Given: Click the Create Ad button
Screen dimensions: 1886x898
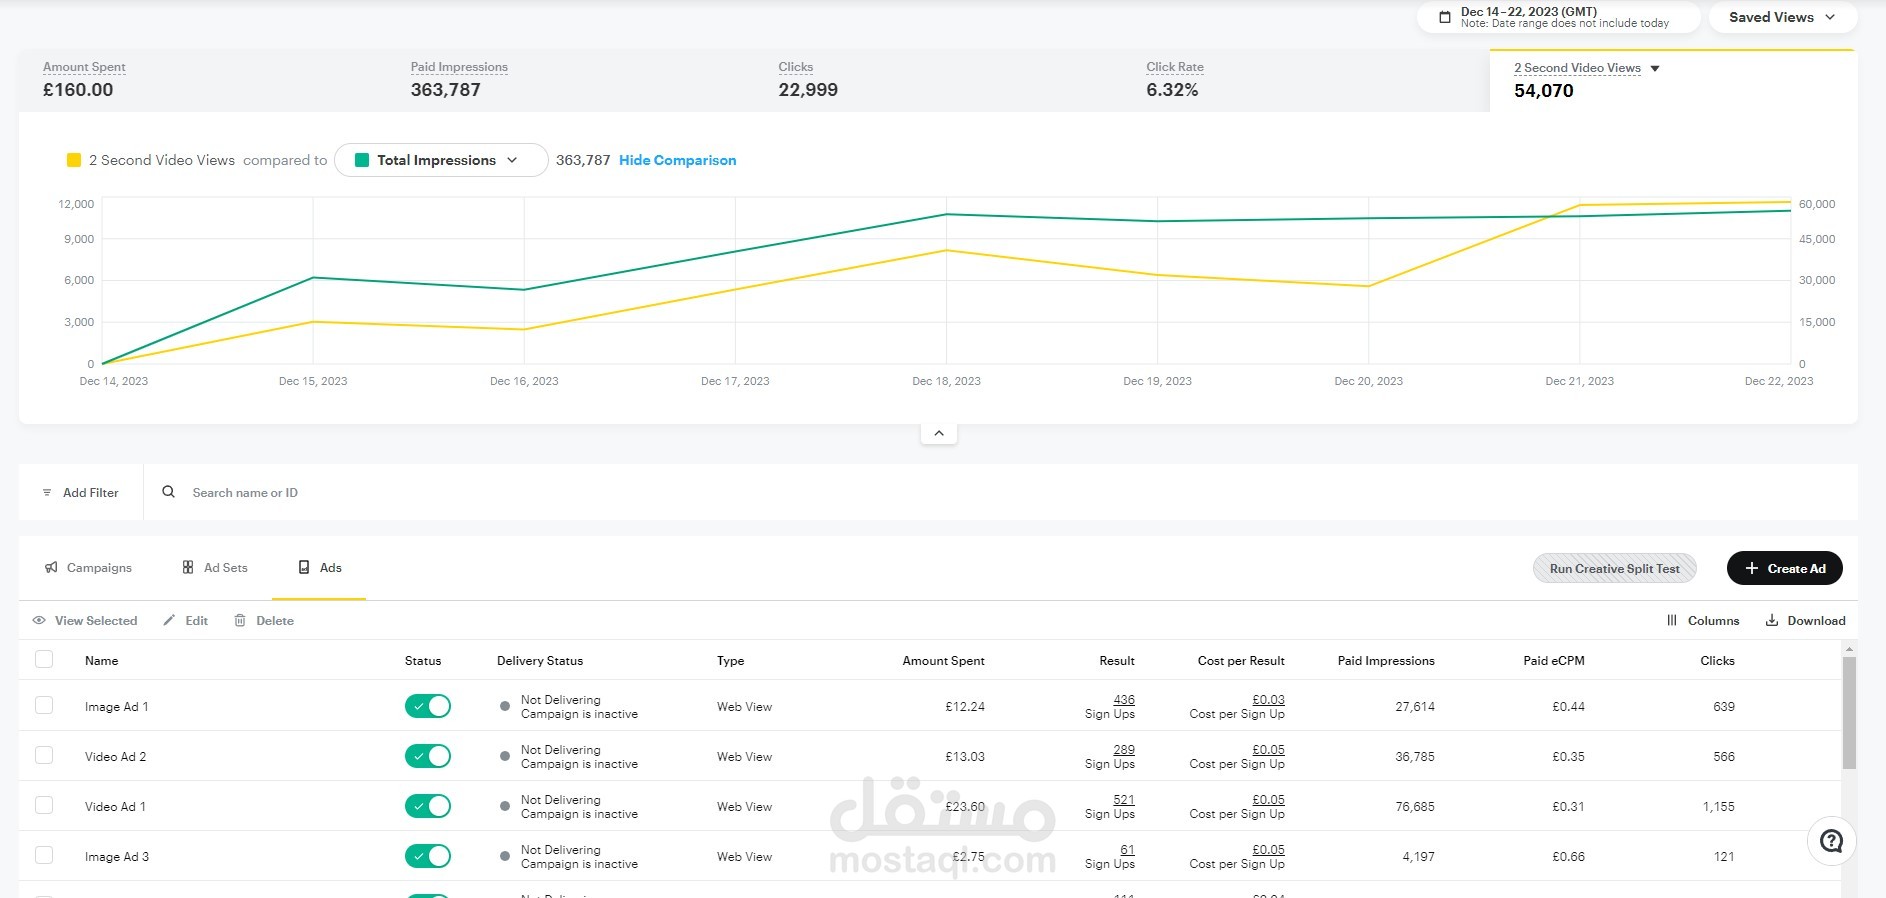Looking at the screenshot, I should coord(1784,568).
